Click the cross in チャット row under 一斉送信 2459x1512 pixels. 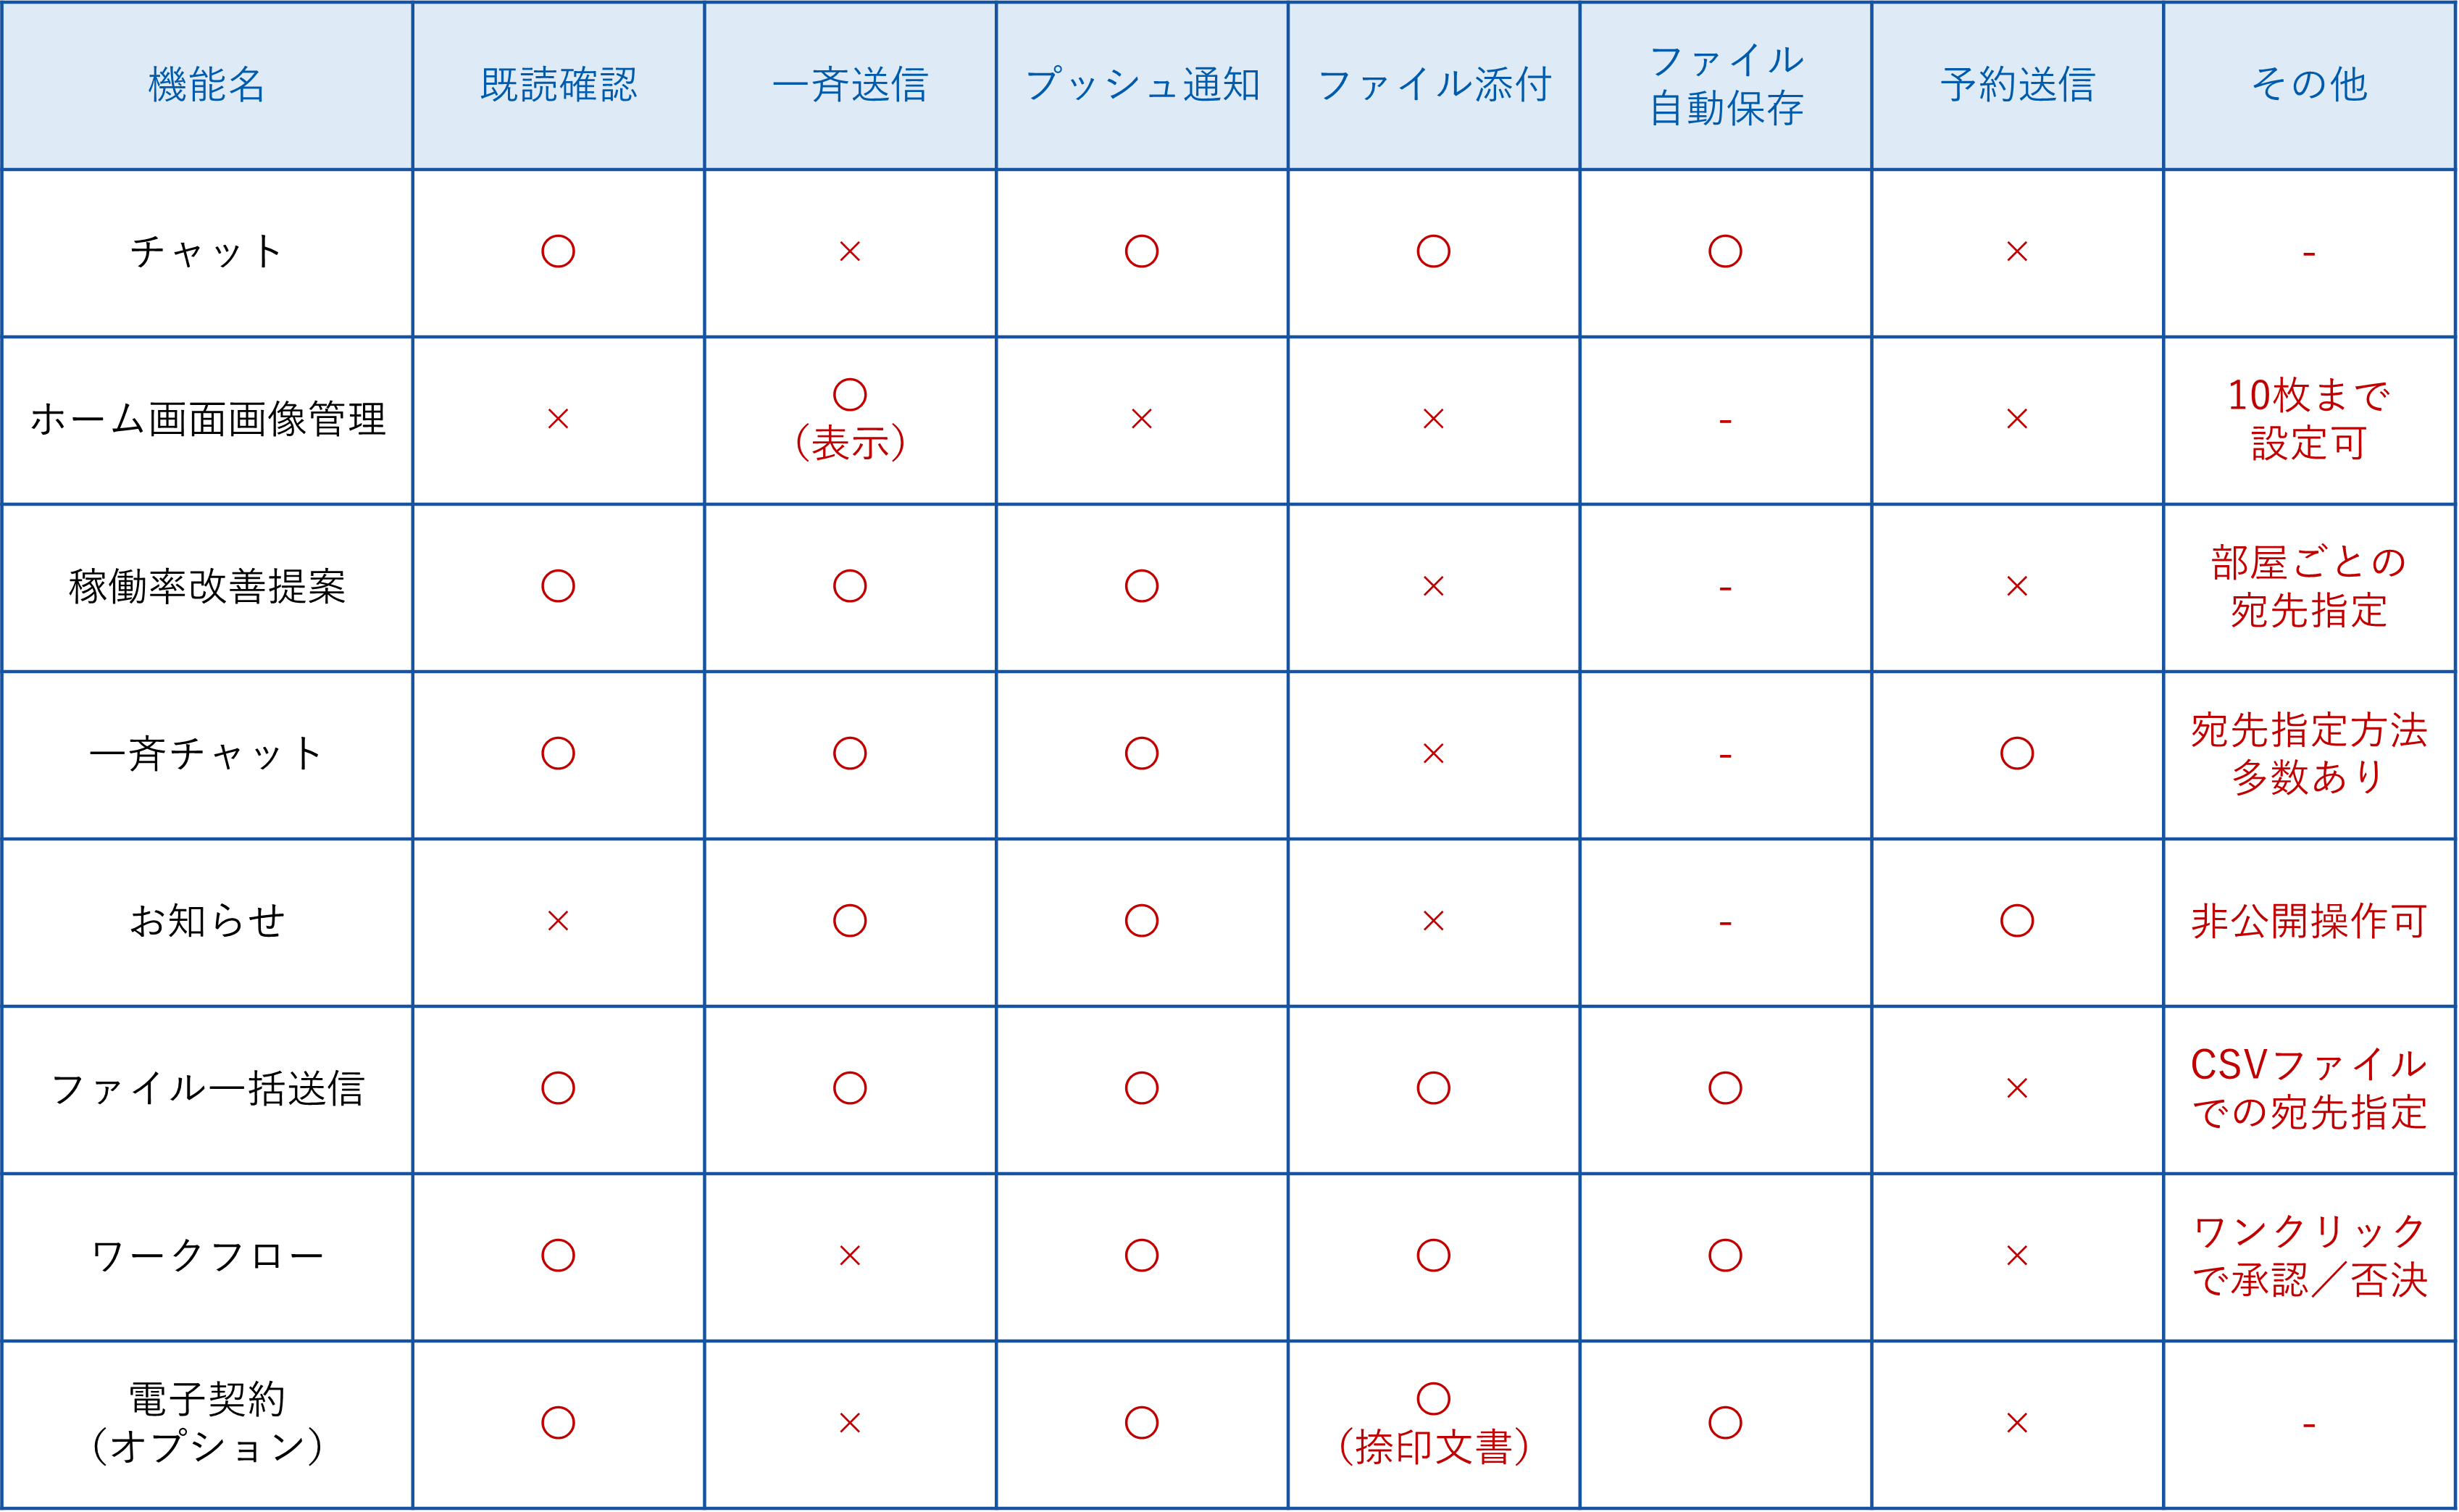850,251
